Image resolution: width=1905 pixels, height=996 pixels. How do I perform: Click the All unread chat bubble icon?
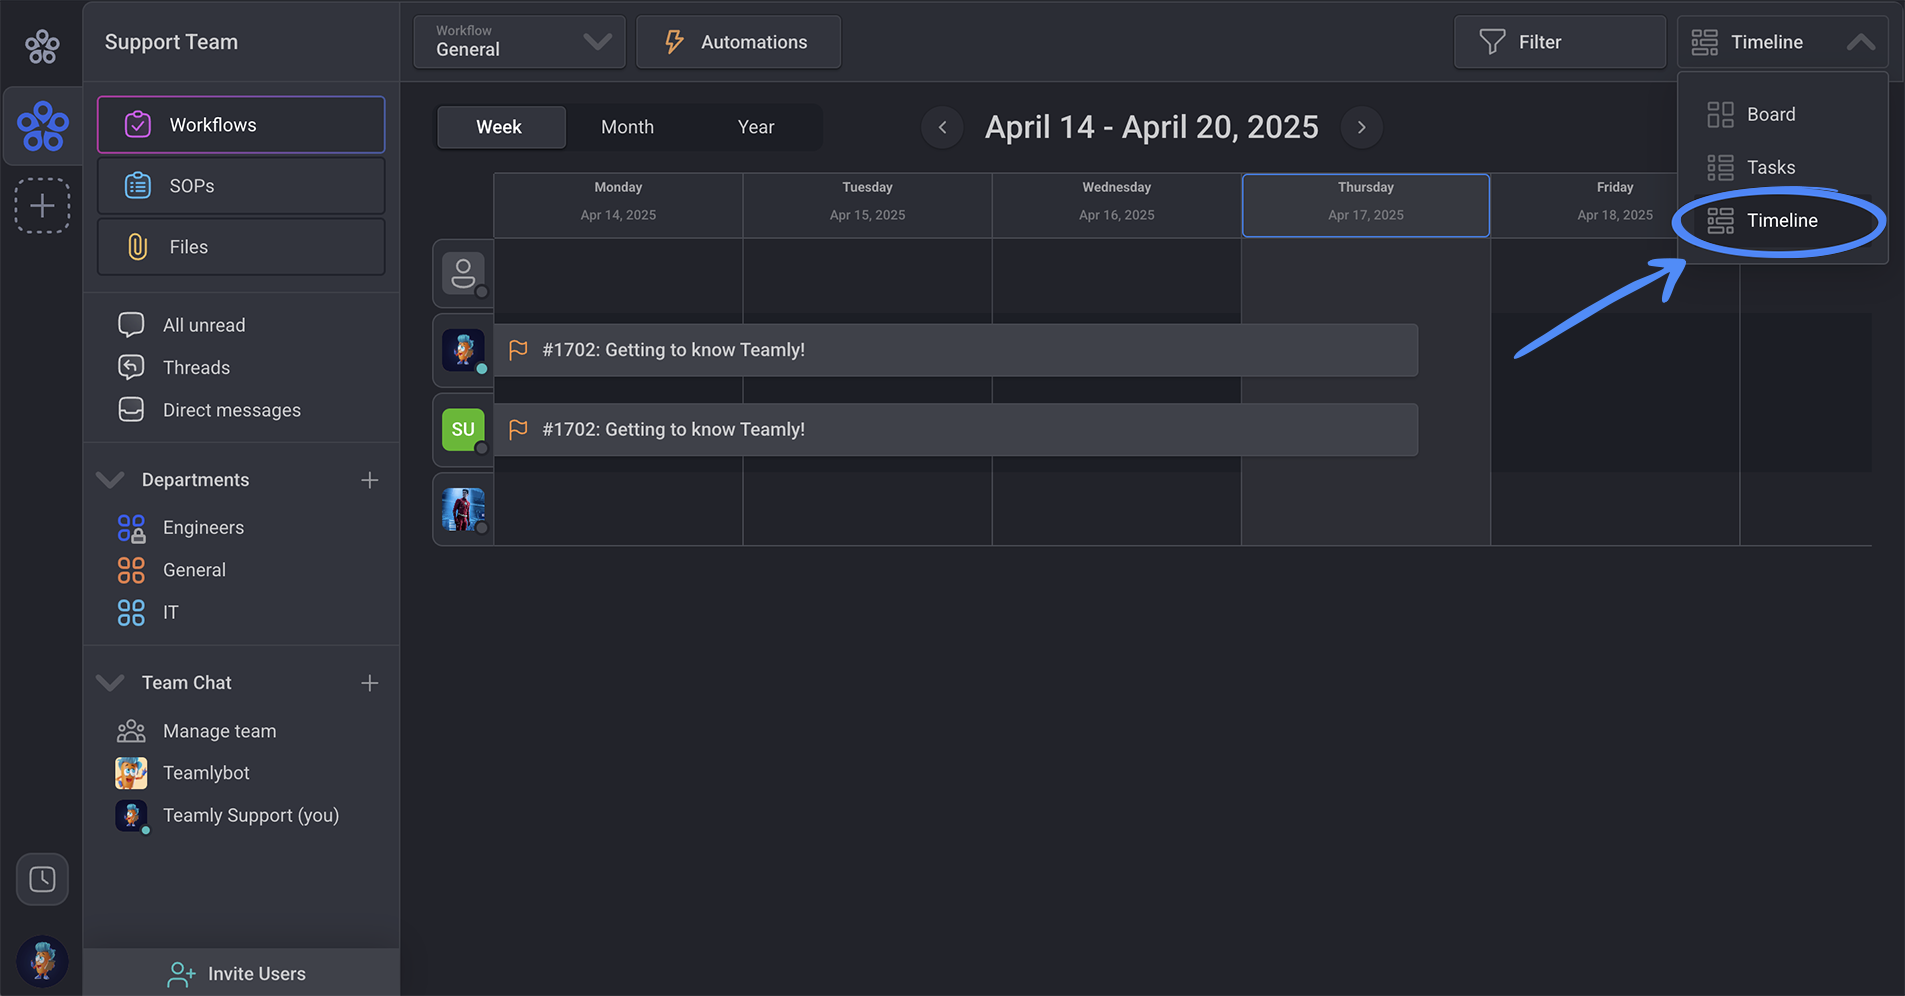131,325
